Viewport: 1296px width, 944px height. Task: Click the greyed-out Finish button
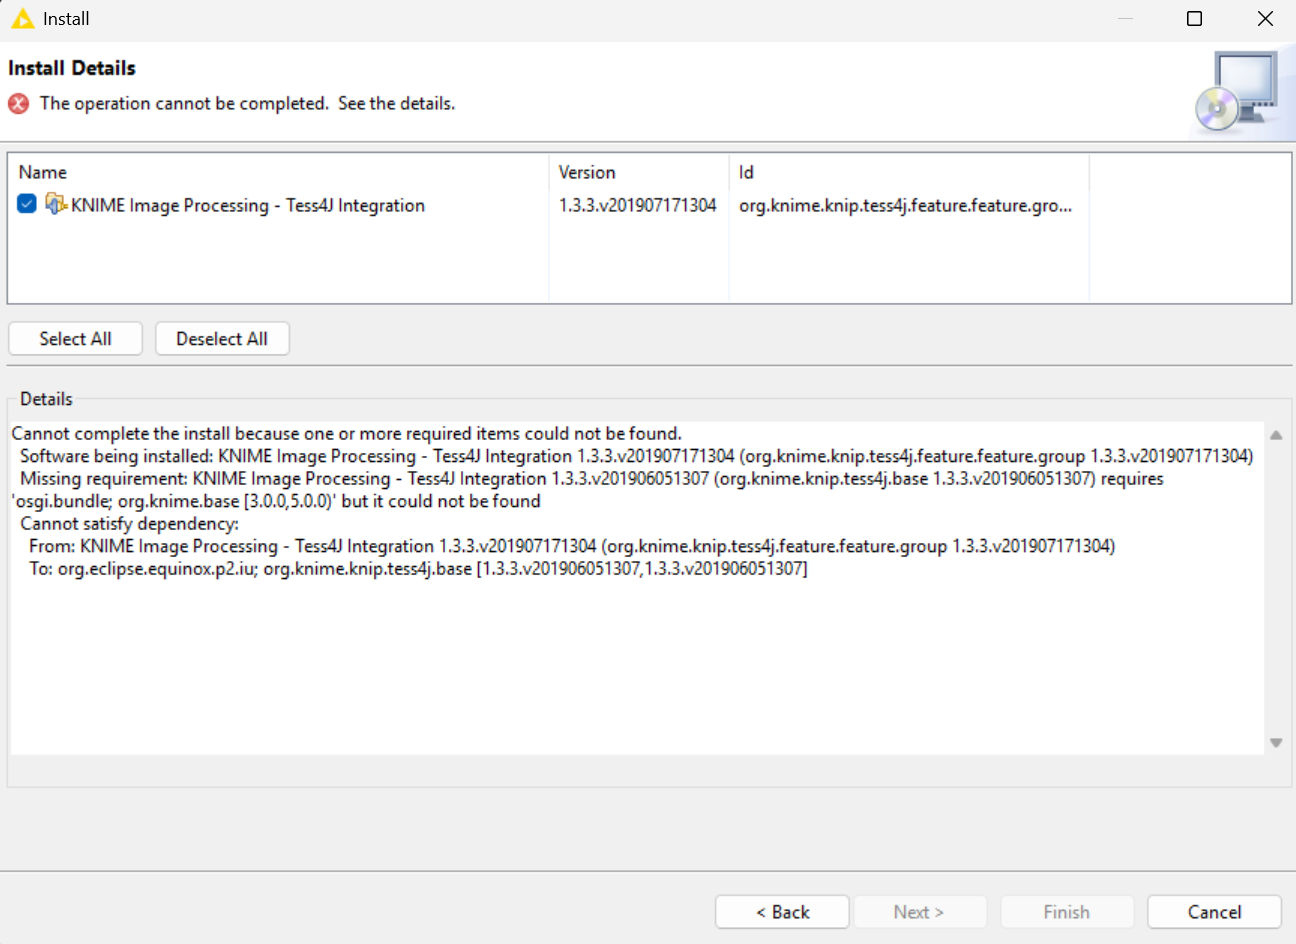(1066, 912)
